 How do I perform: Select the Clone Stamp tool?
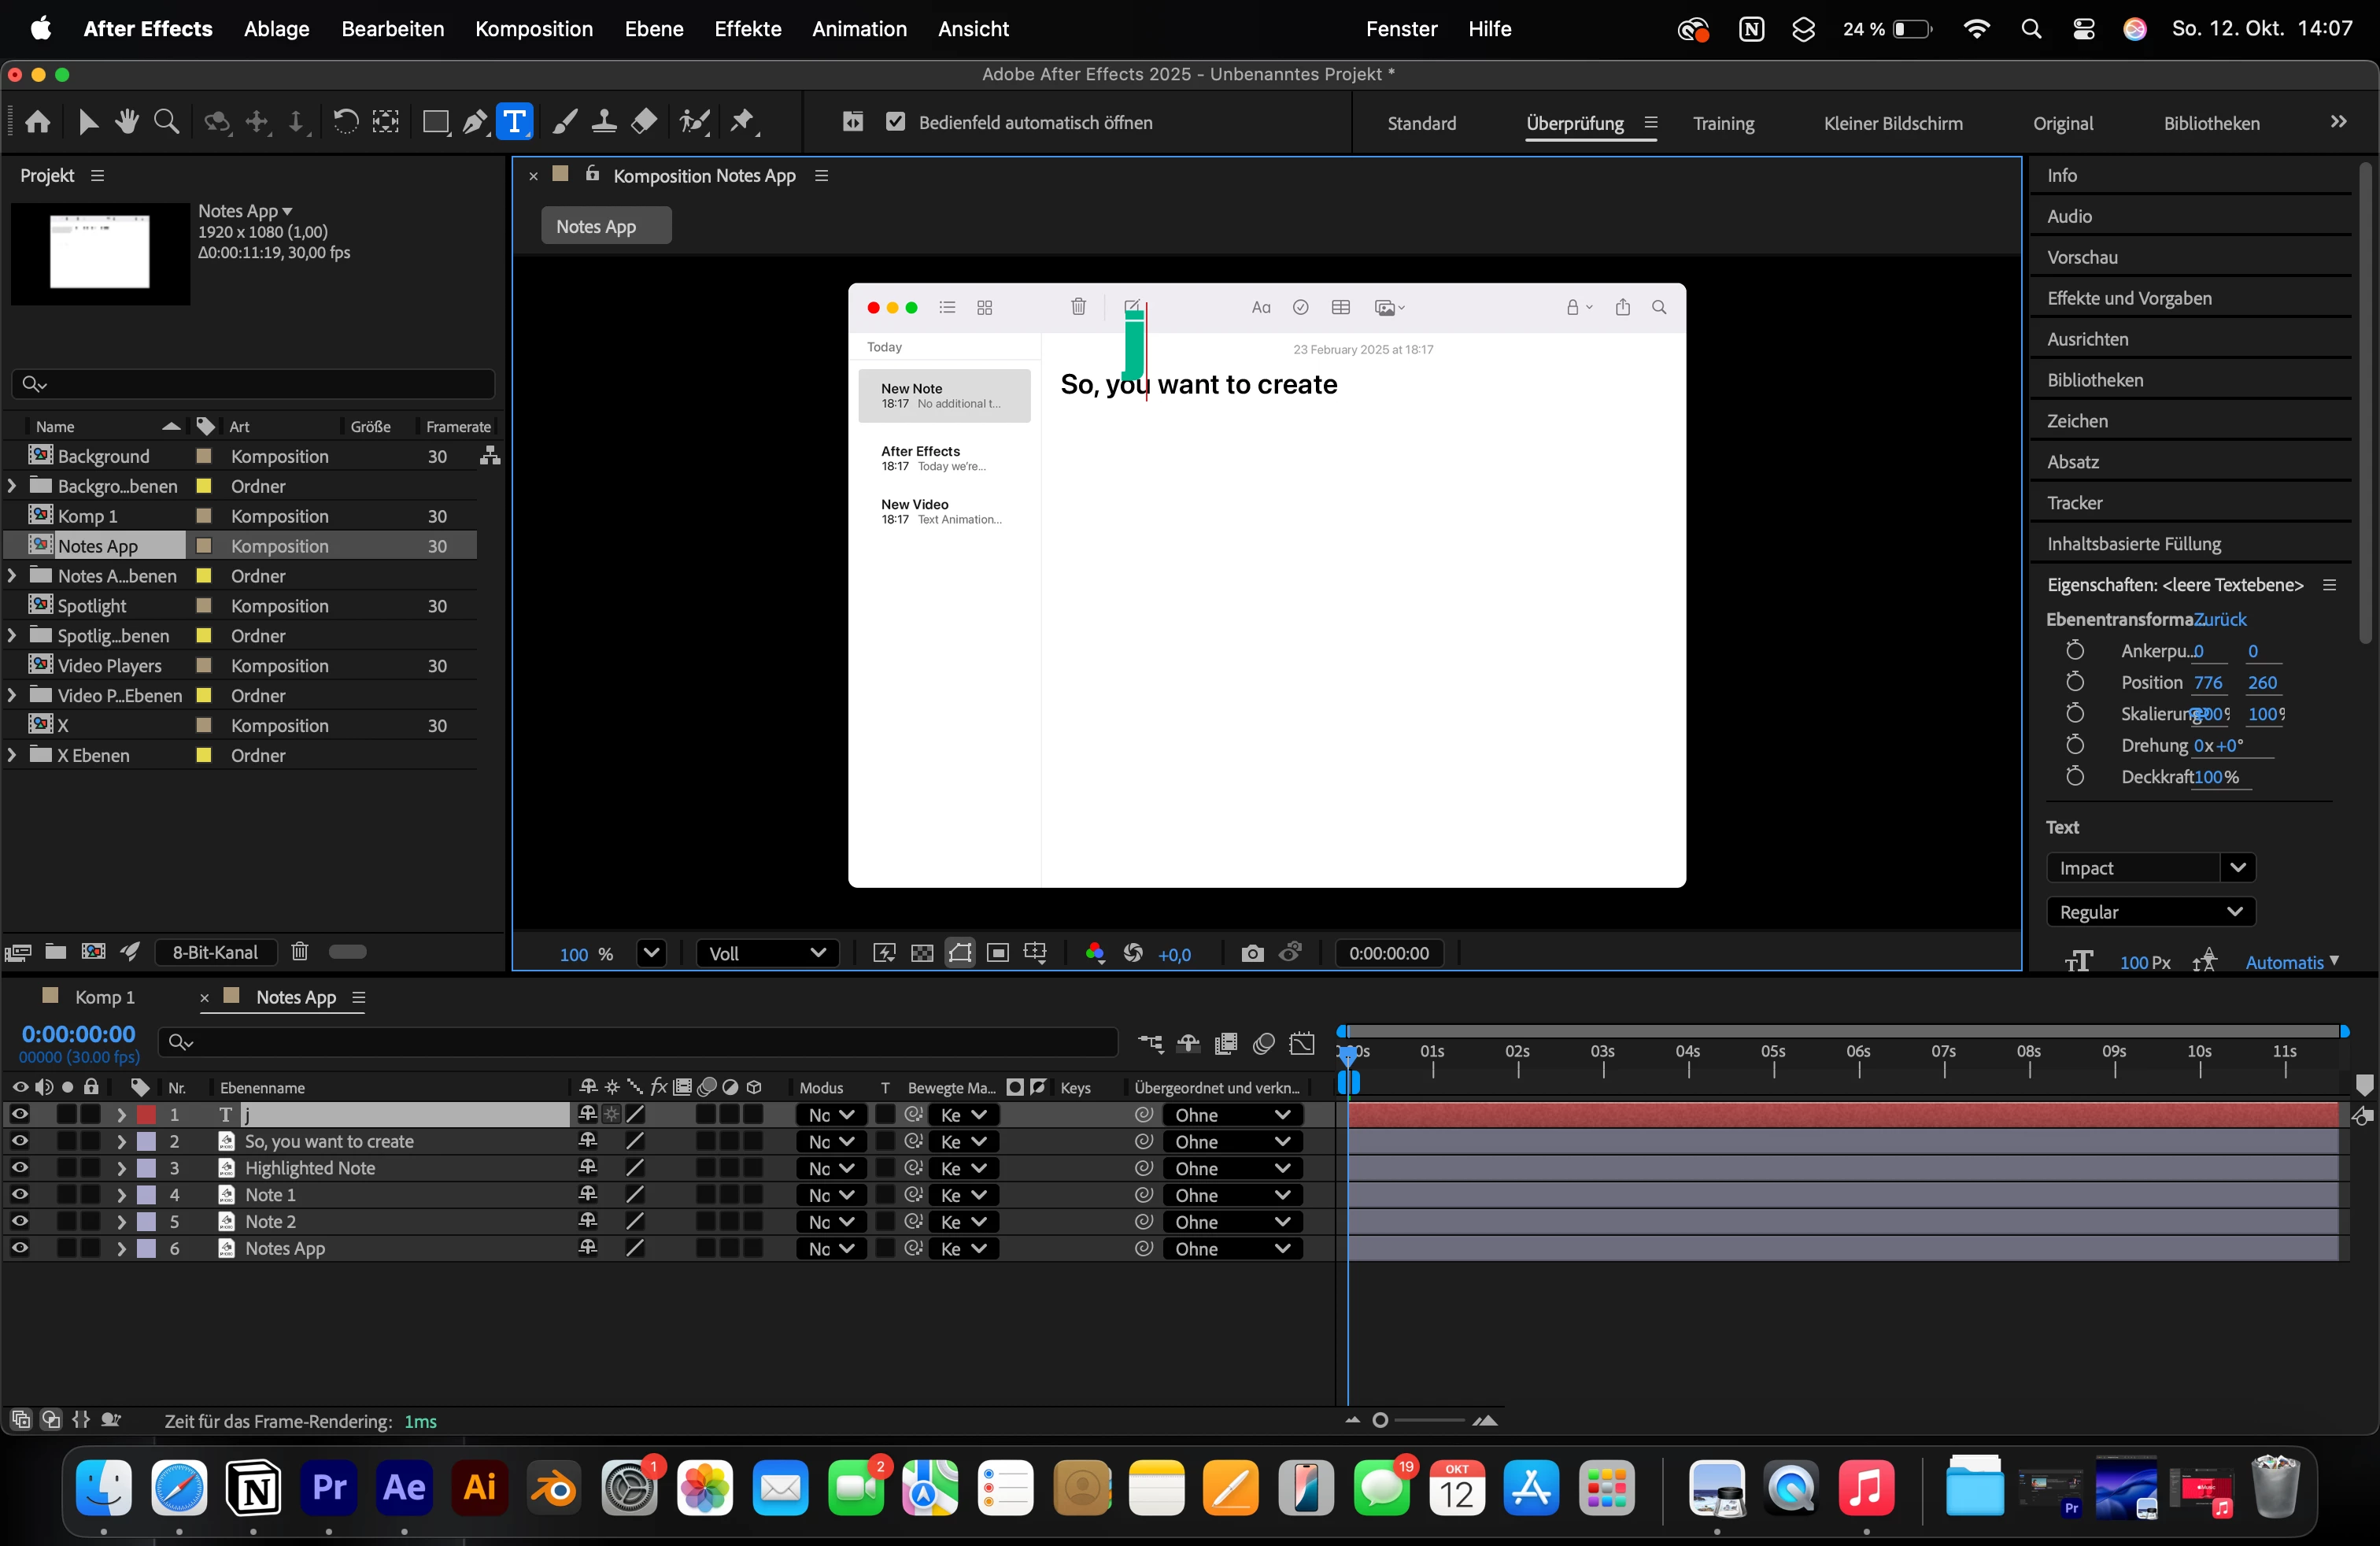[x=604, y=122]
